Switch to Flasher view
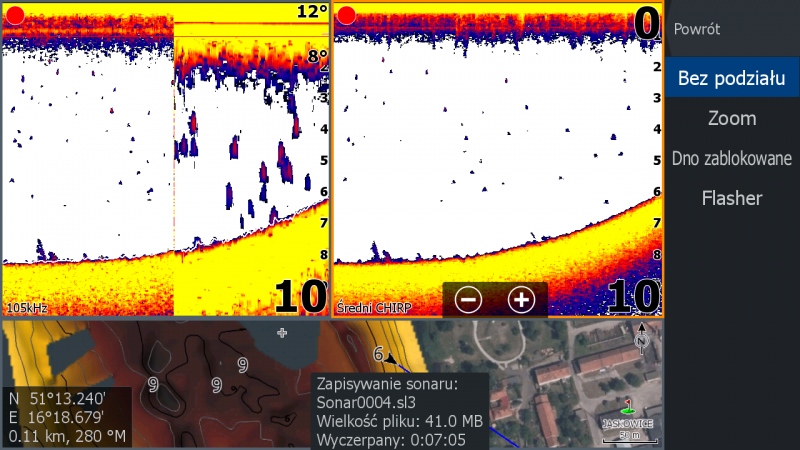 click(731, 198)
